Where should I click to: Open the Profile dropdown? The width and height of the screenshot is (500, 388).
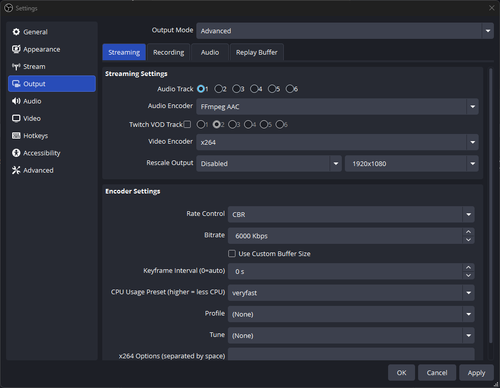click(x=351, y=314)
